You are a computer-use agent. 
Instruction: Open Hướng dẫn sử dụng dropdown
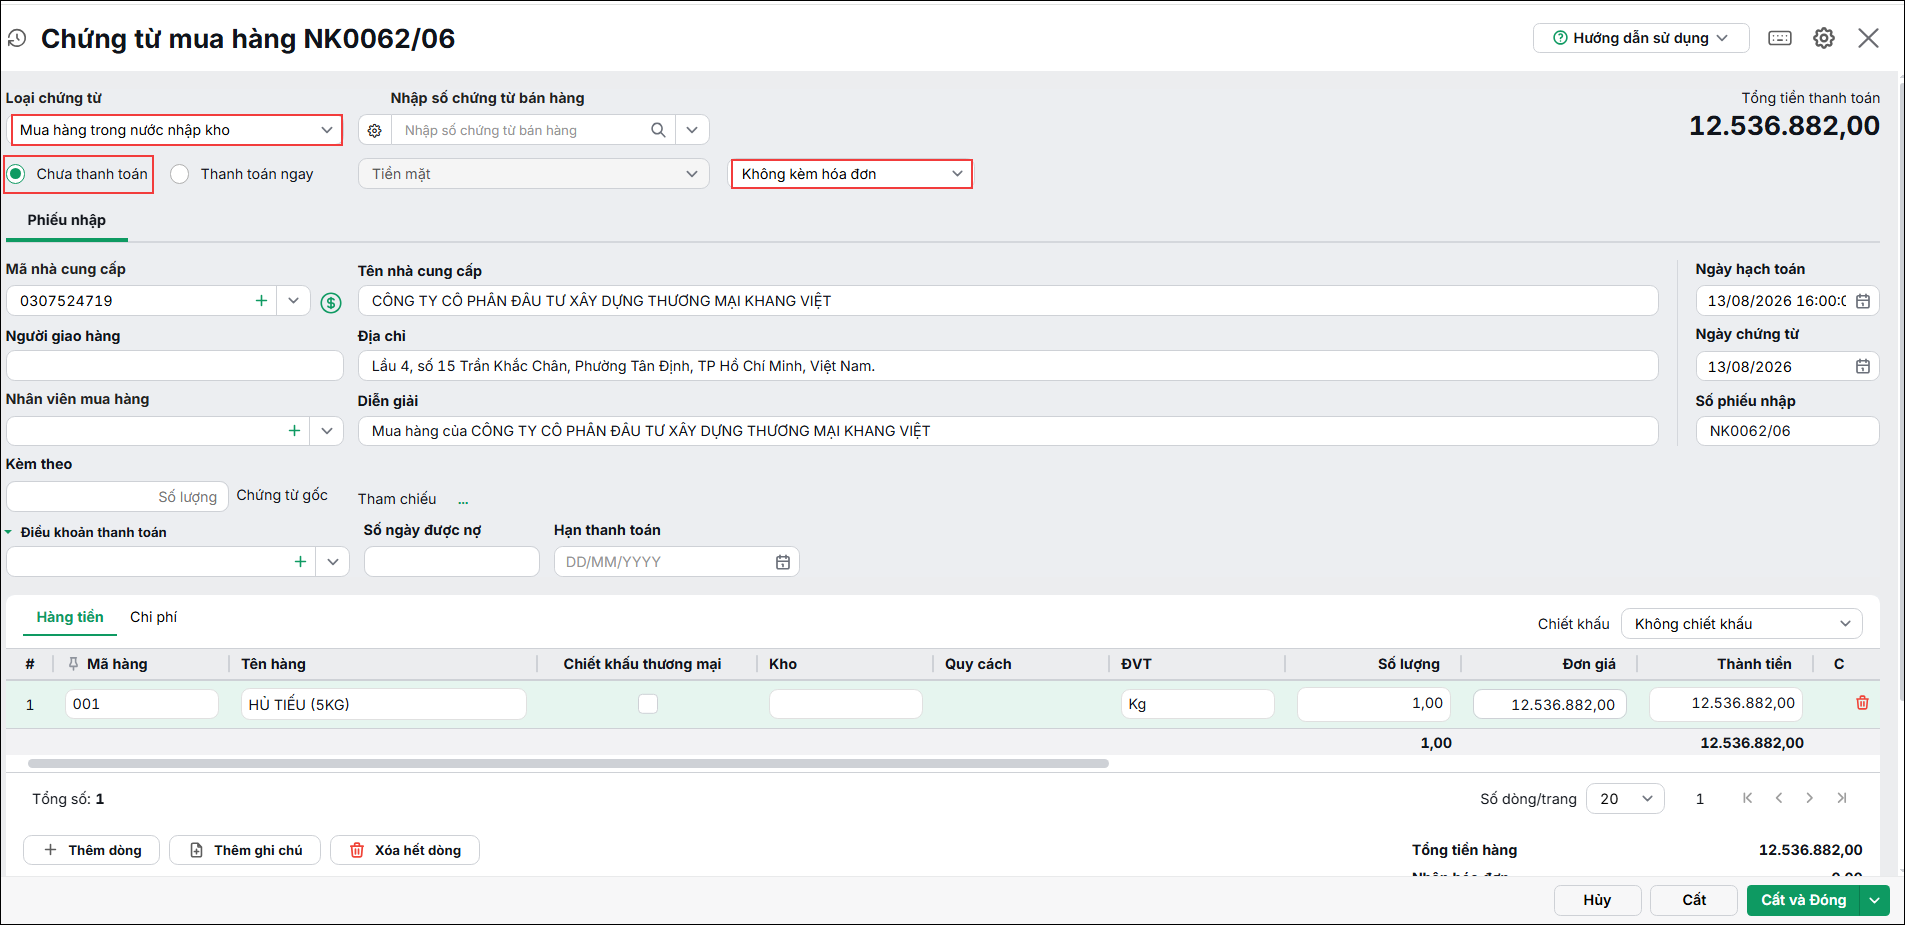pyautogui.click(x=1641, y=38)
